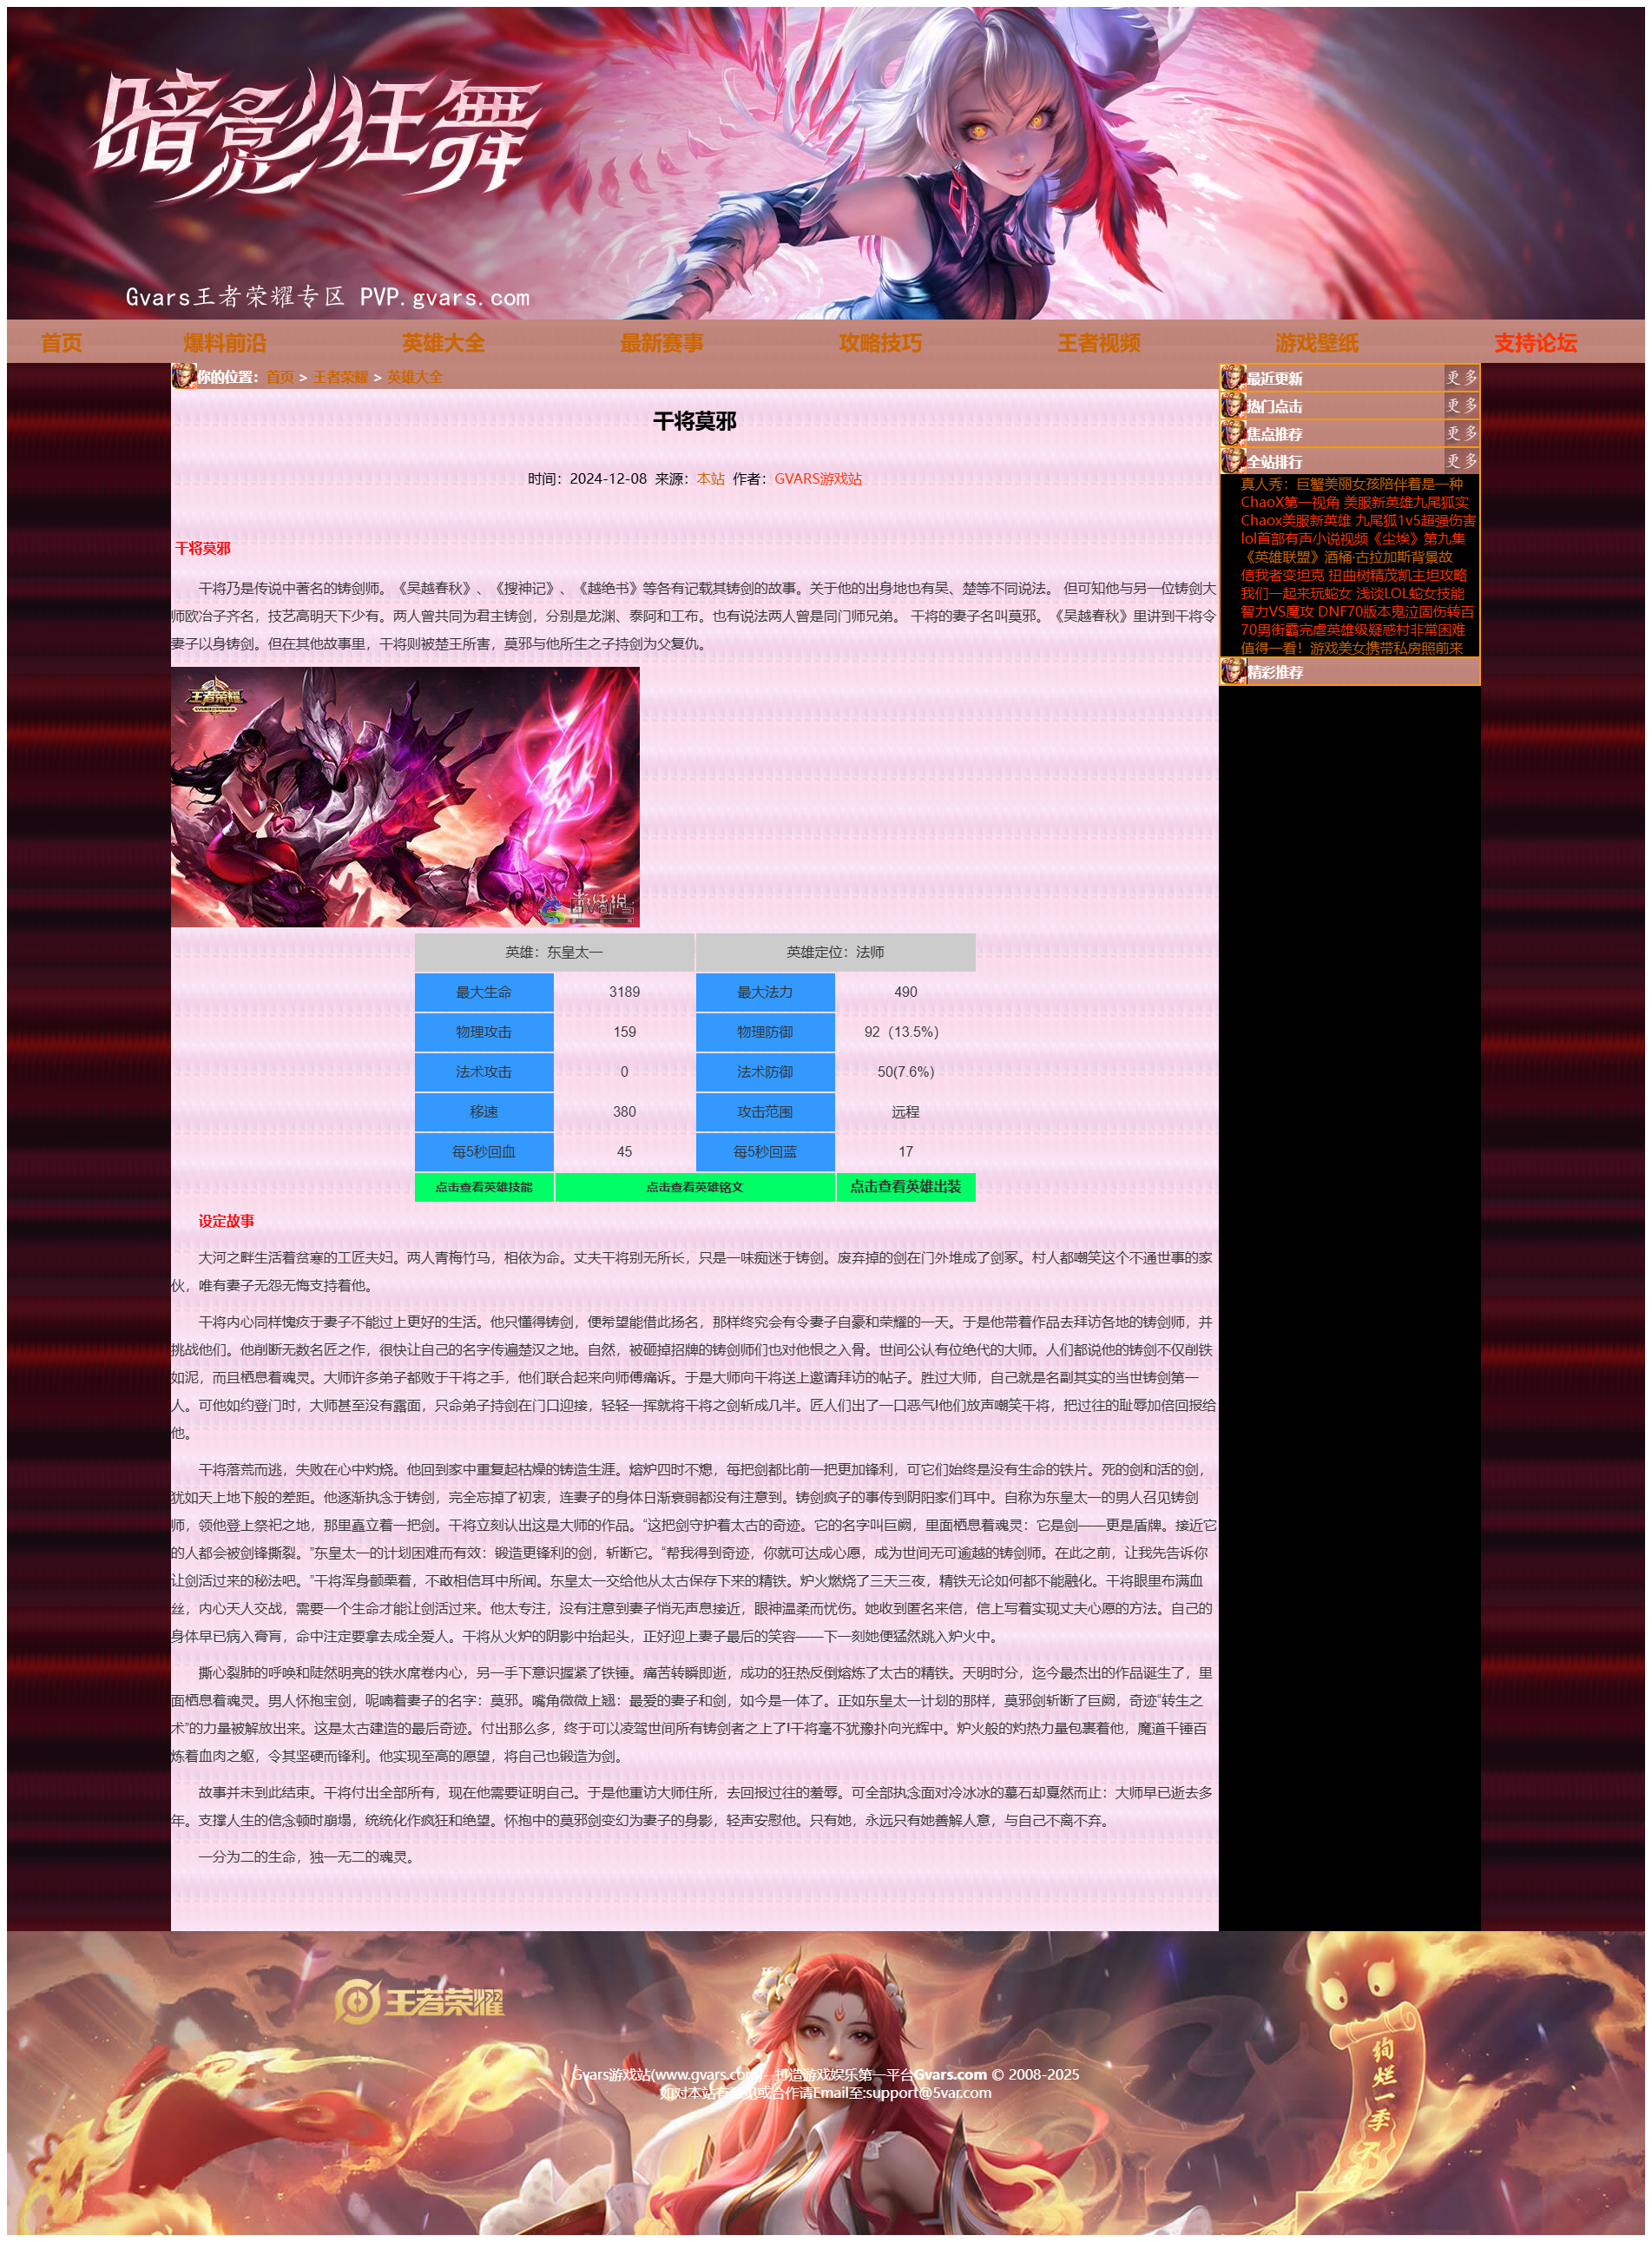Click GVARS游戏站 author link
Image resolution: width=1652 pixels, height=2242 pixels.
coord(818,479)
